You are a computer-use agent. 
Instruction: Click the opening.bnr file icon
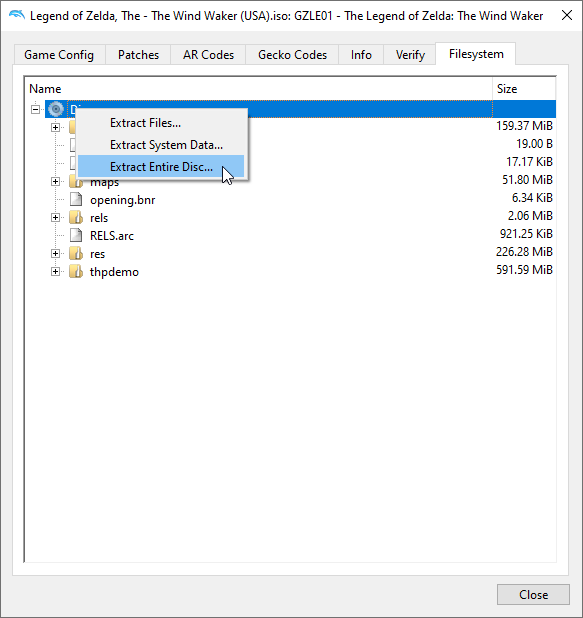pyautogui.click(x=76, y=199)
